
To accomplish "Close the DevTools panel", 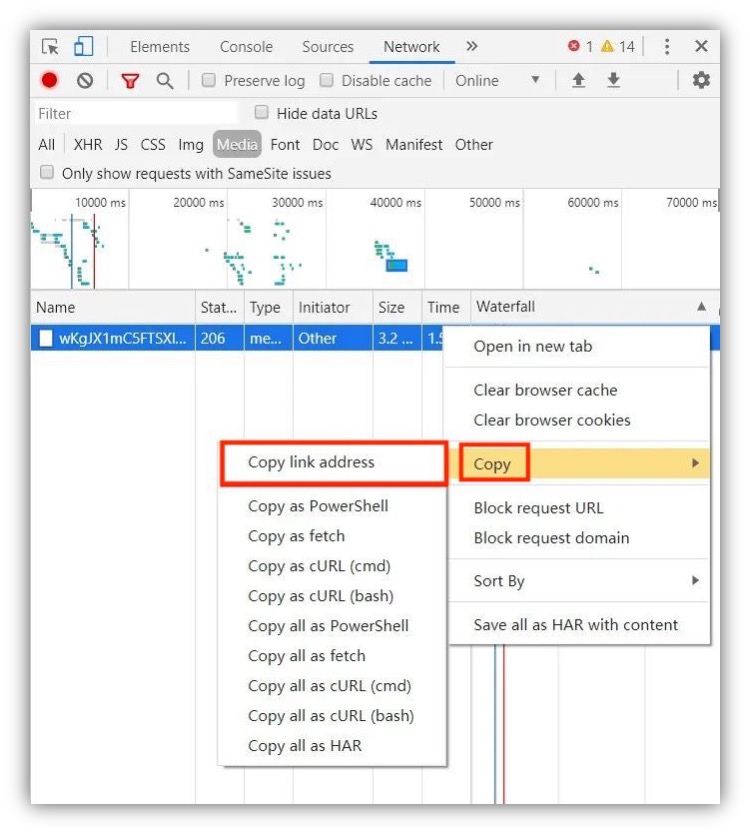I will [701, 46].
